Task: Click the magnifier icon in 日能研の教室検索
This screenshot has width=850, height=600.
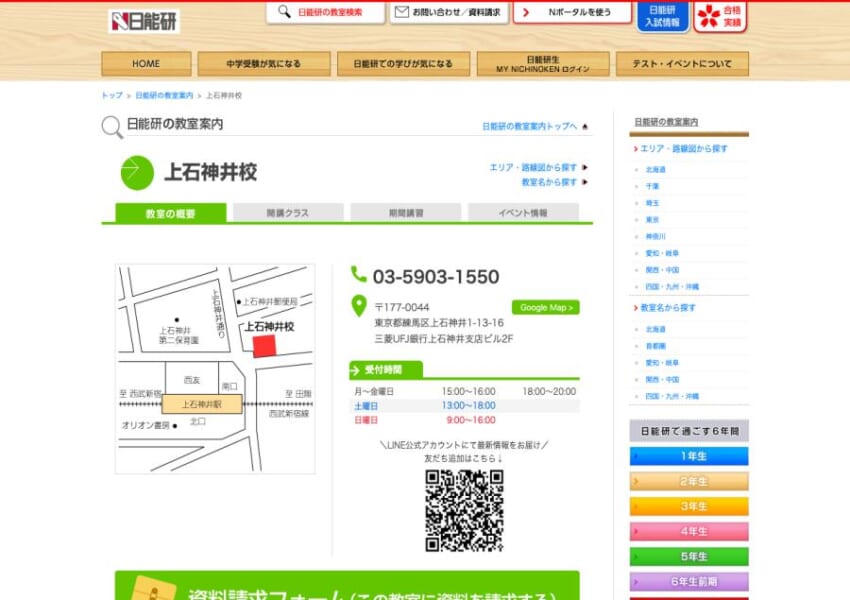Action: [x=284, y=11]
